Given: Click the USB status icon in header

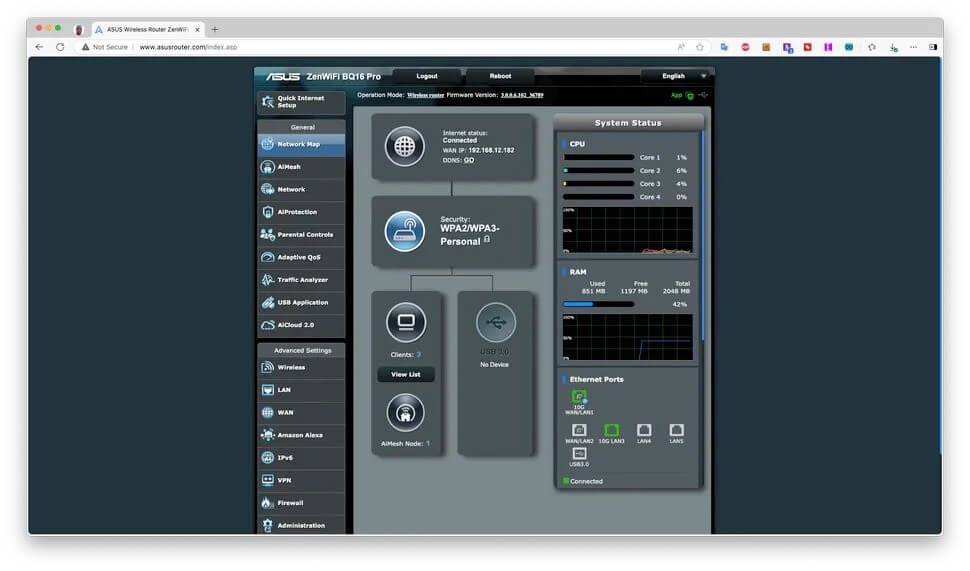Looking at the screenshot, I should coord(703,95).
